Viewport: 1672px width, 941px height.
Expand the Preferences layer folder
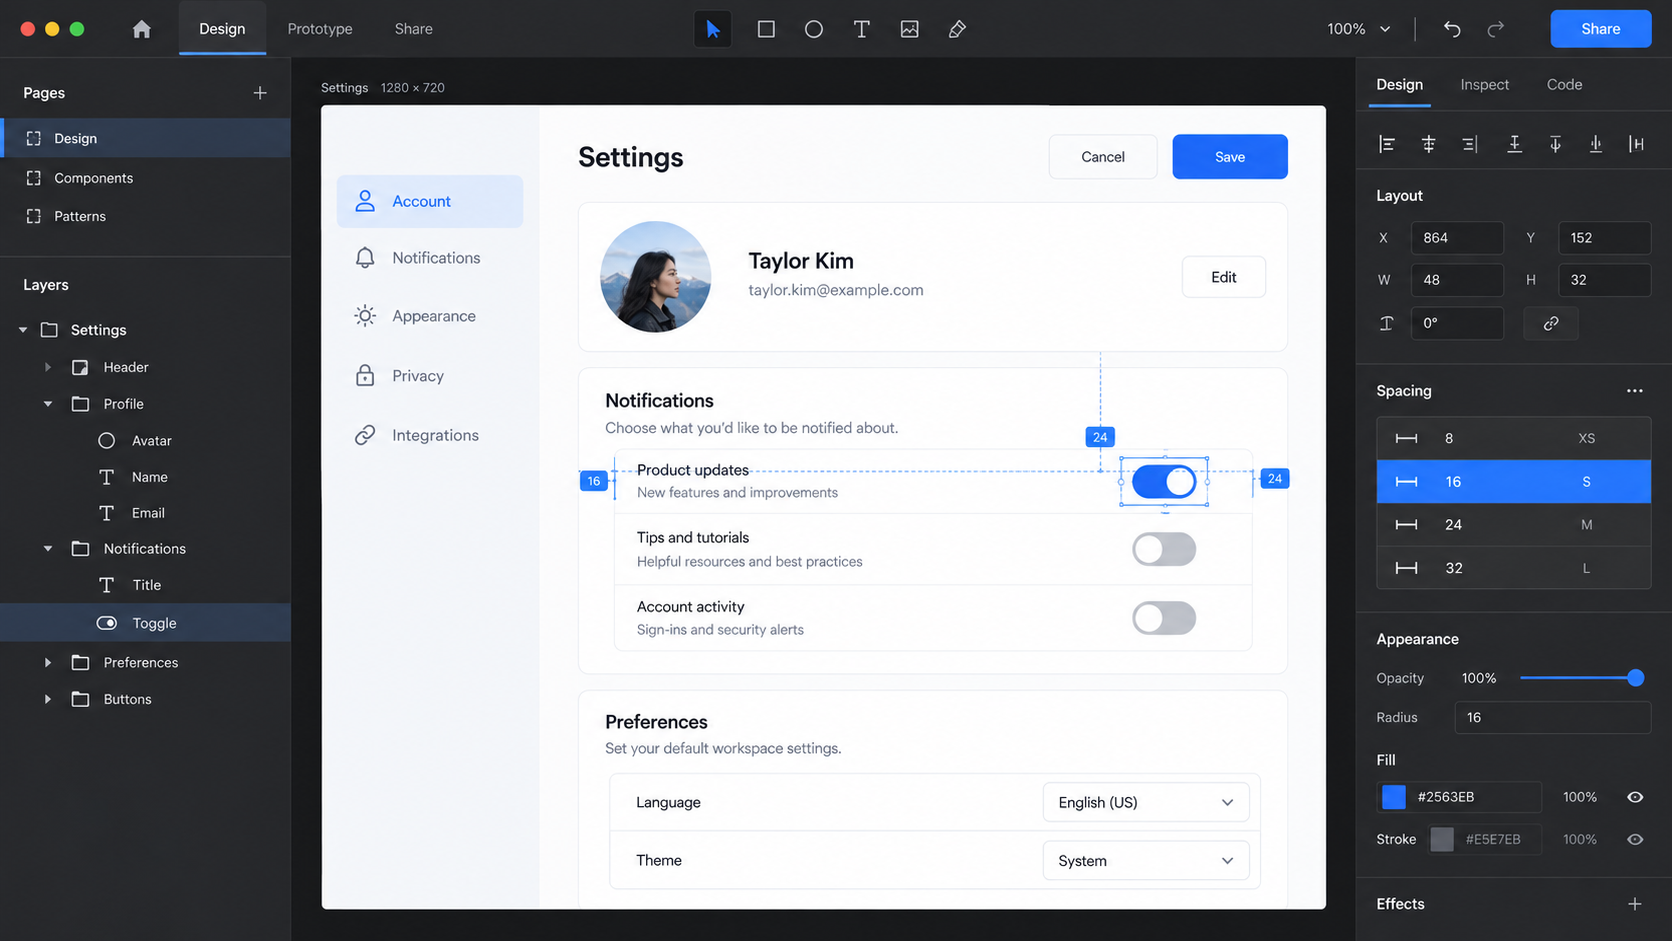(x=47, y=662)
